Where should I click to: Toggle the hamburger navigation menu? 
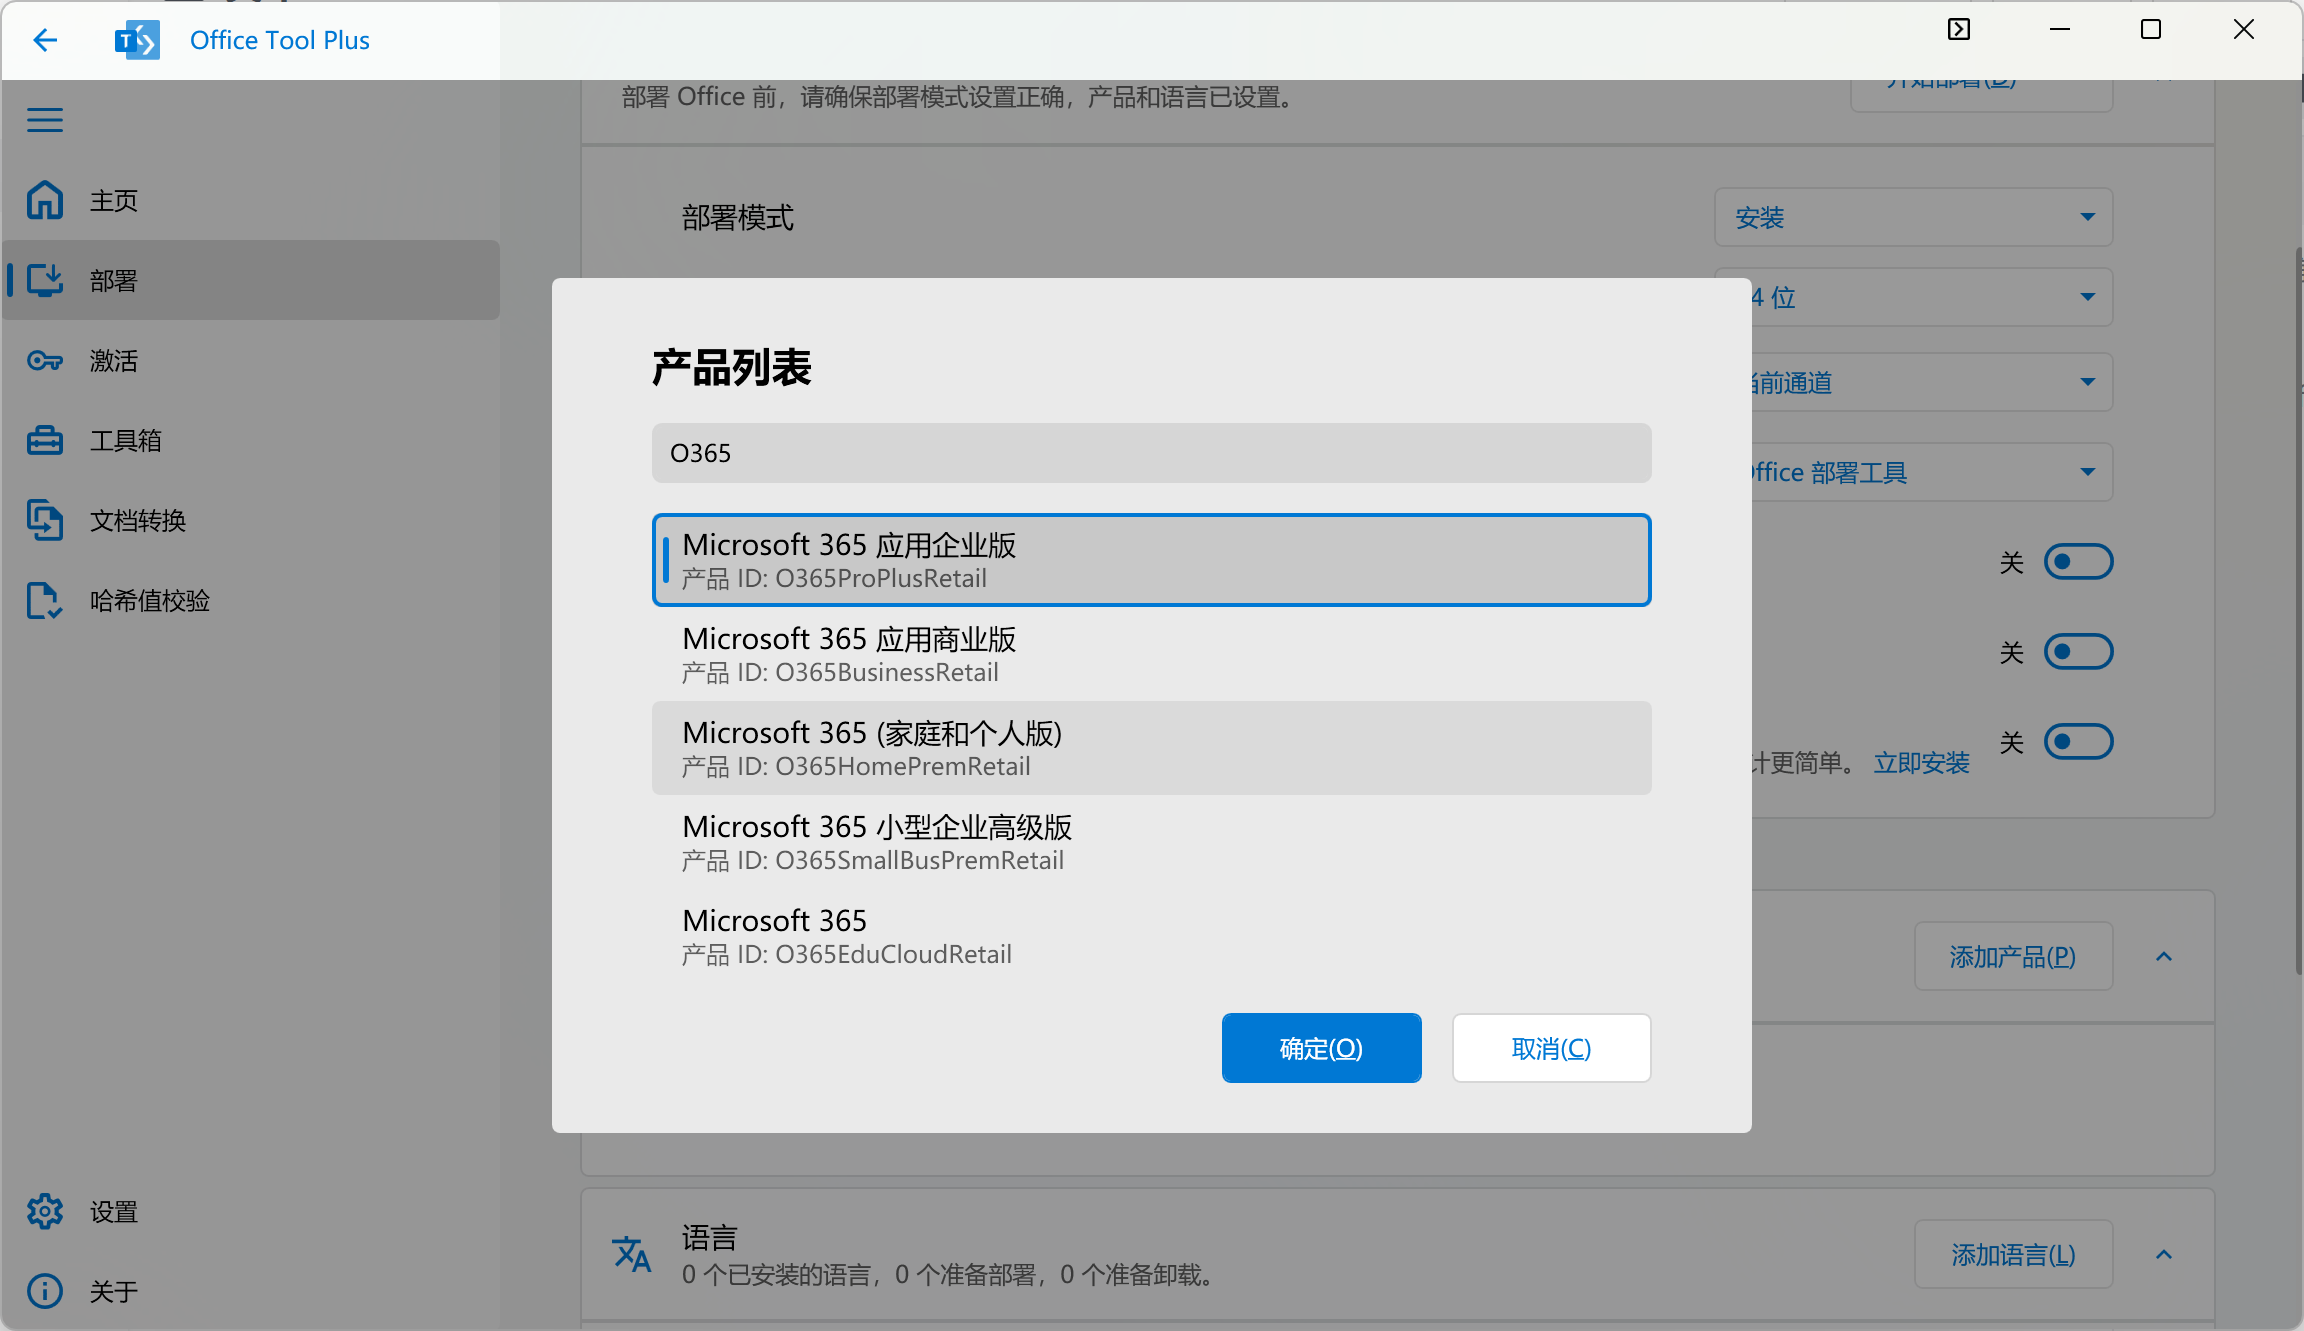coord(45,120)
